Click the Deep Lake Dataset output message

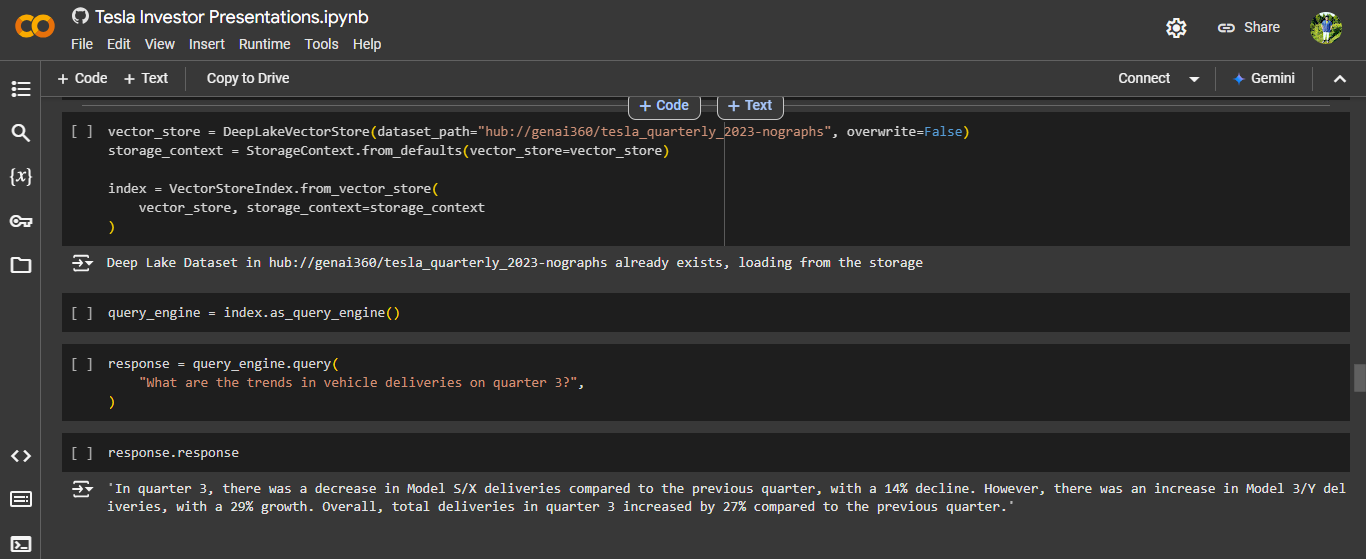[514, 263]
